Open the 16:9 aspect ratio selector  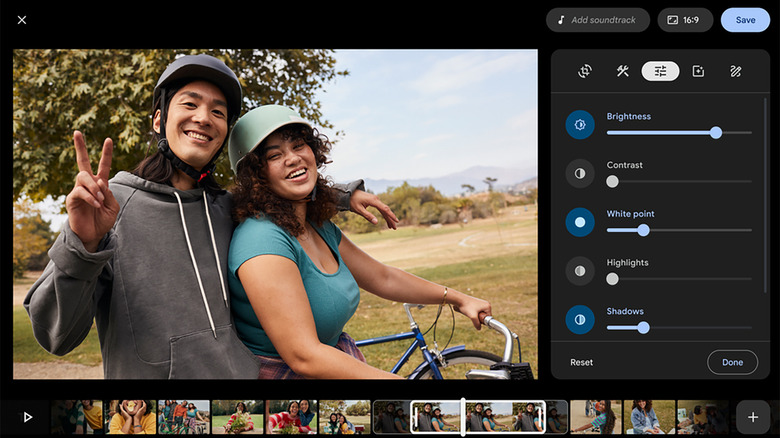(685, 20)
